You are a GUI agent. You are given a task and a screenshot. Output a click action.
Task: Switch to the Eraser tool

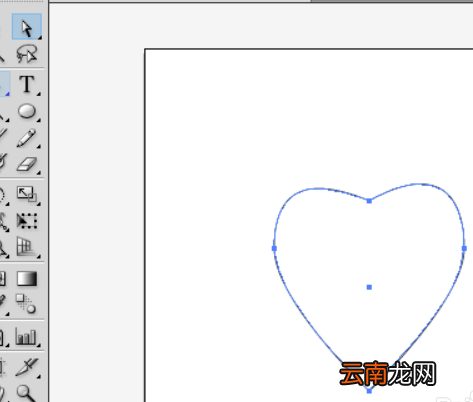click(27, 165)
